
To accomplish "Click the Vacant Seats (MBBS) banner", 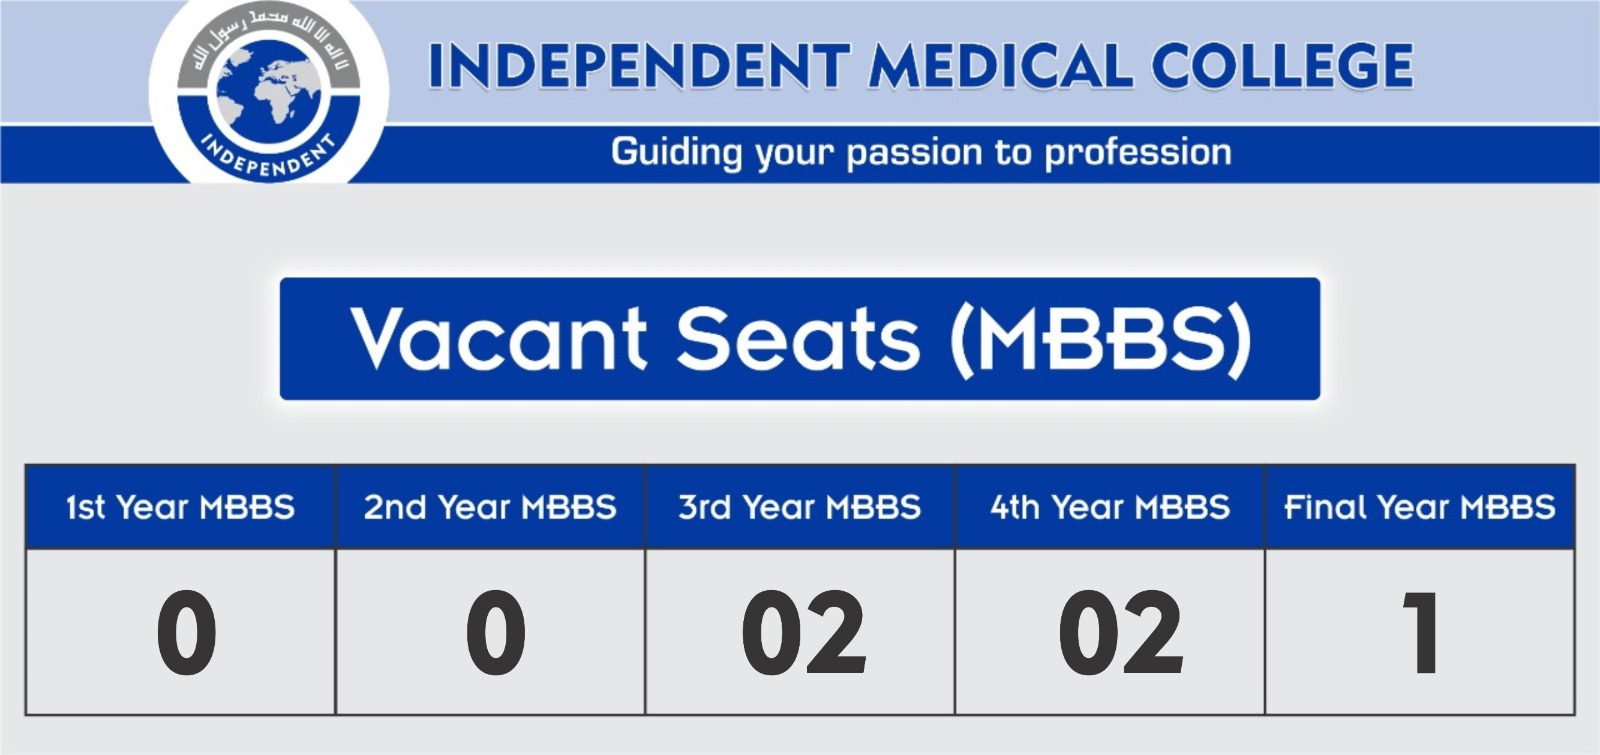I will tap(800, 339).
